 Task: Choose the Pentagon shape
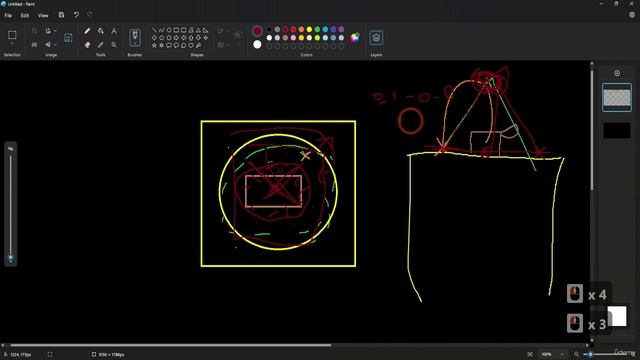[162, 38]
